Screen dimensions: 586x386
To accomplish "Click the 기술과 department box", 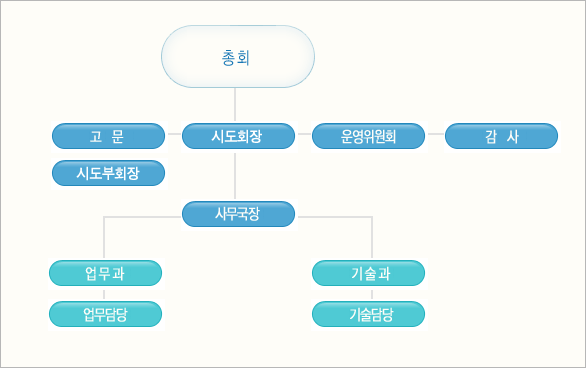I will (368, 273).
